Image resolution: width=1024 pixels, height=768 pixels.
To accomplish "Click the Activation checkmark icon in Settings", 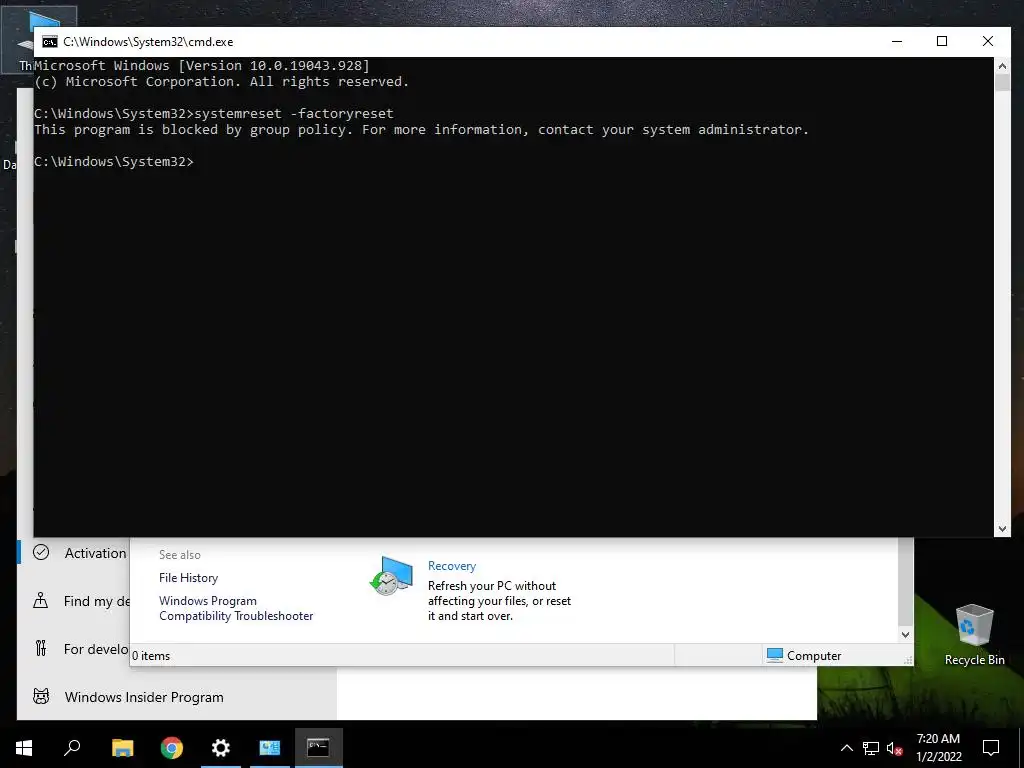I will [x=41, y=552].
